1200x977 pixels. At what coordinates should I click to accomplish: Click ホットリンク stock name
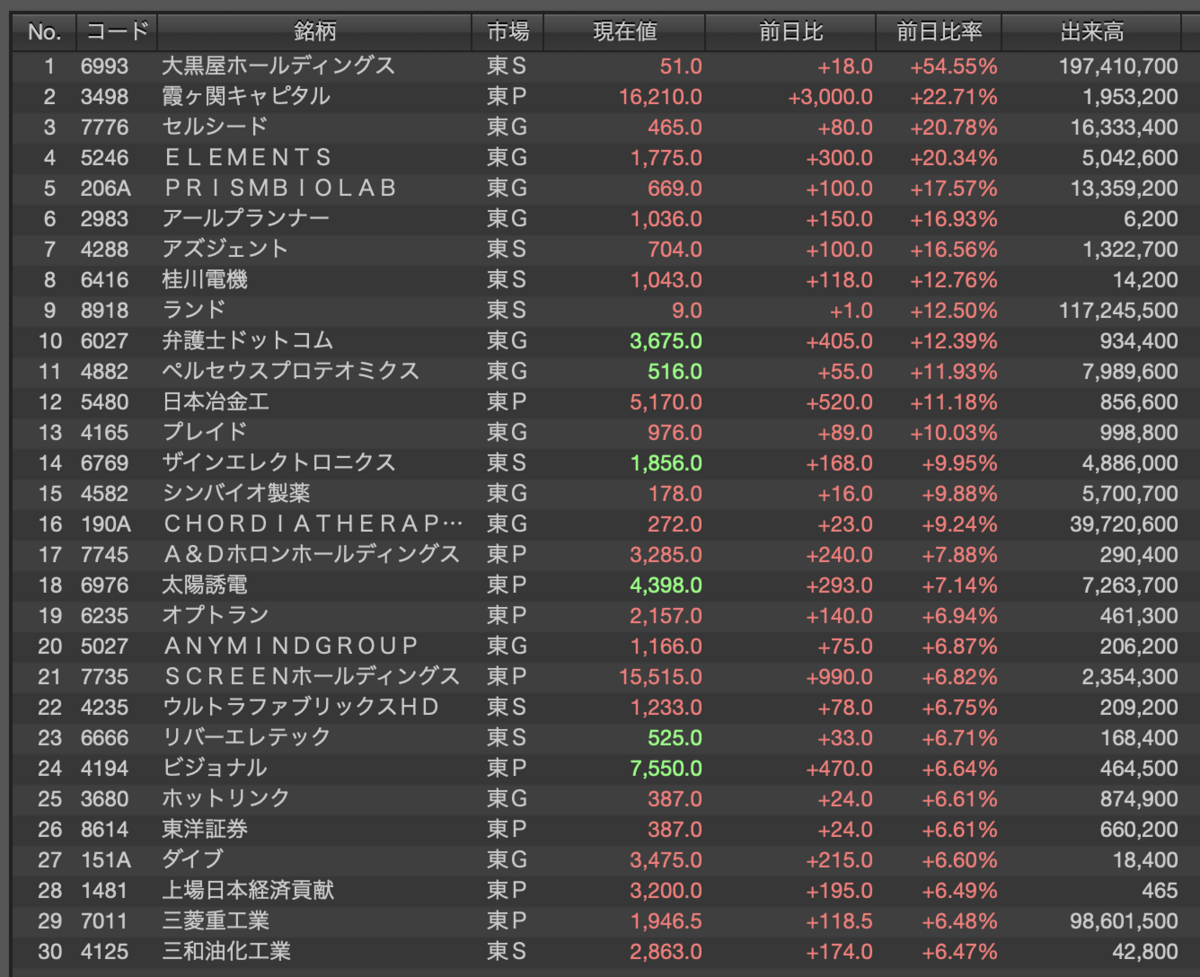[226, 798]
